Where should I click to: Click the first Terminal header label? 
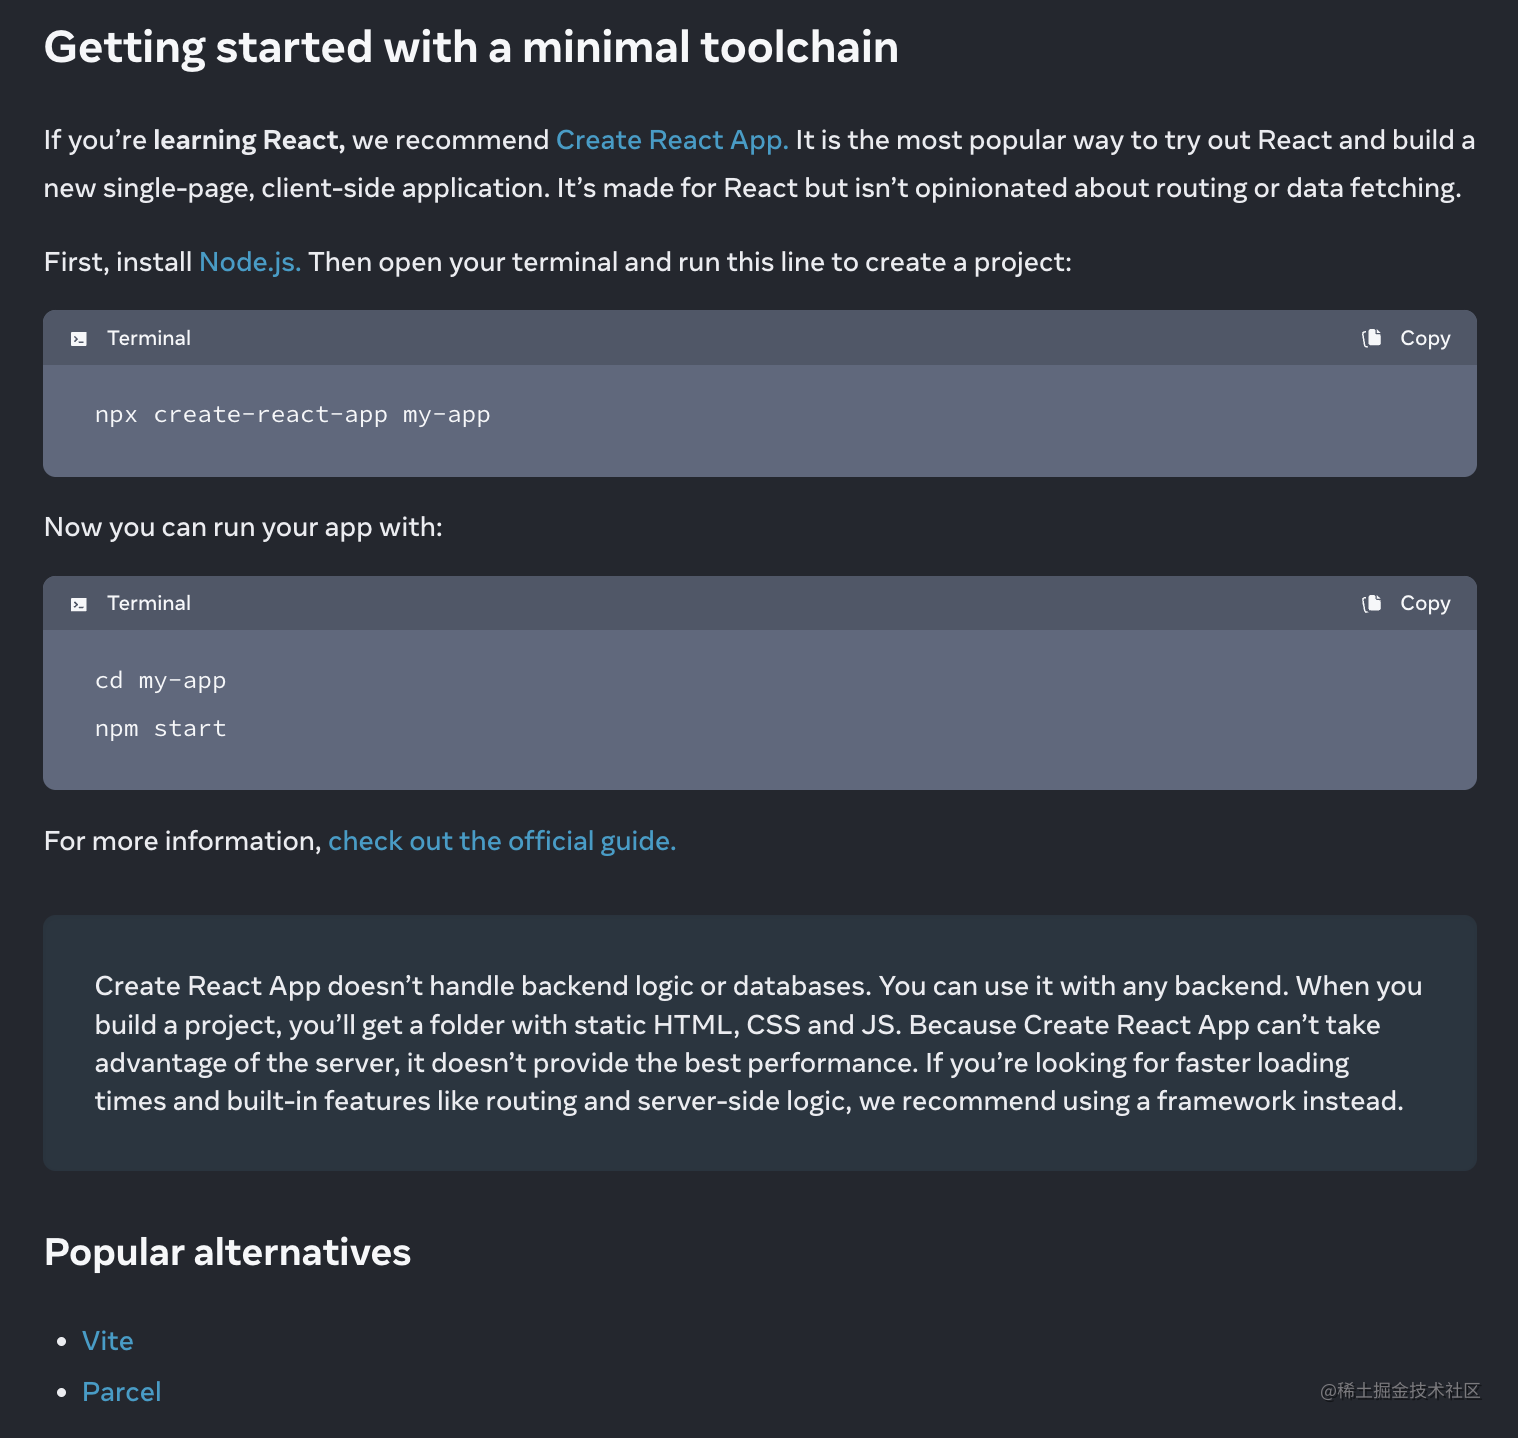pyautogui.click(x=149, y=338)
